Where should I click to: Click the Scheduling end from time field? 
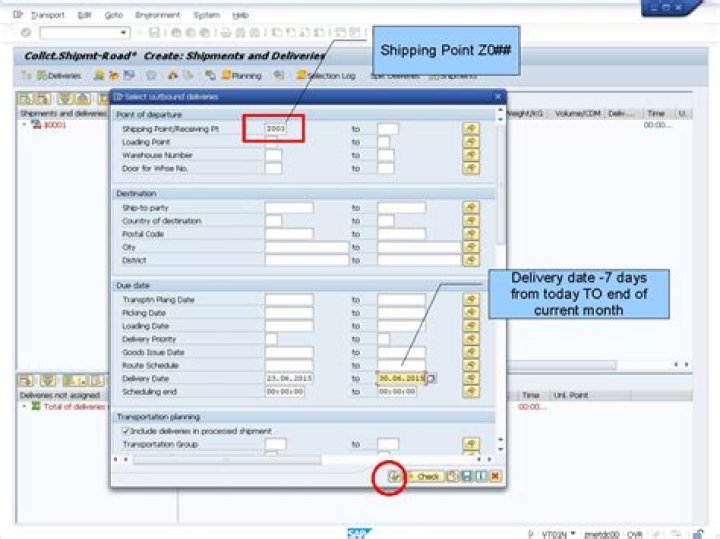click(285, 392)
